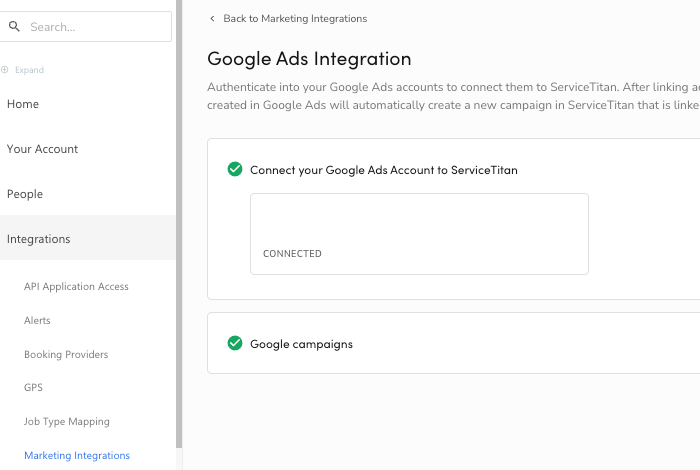The height and width of the screenshot is (470, 700).
Task: Click the small plus icon beside Expand
Action: click(x=5, y=70)
